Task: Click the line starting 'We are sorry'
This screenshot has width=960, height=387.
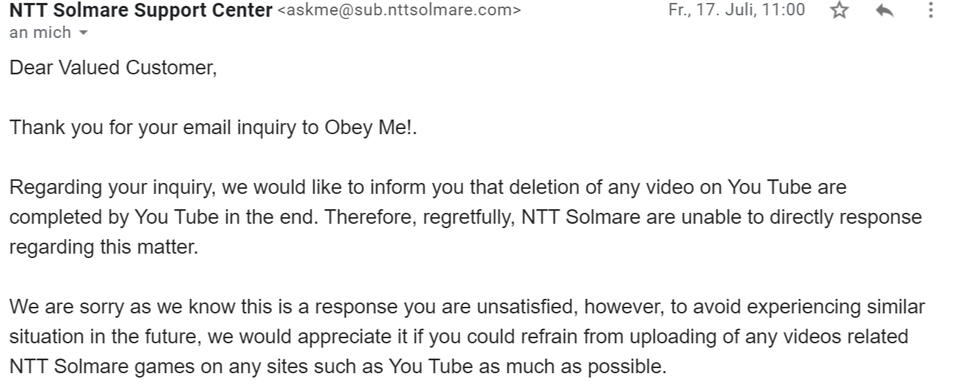Action: pyautogui.click(x=467, y=306)
